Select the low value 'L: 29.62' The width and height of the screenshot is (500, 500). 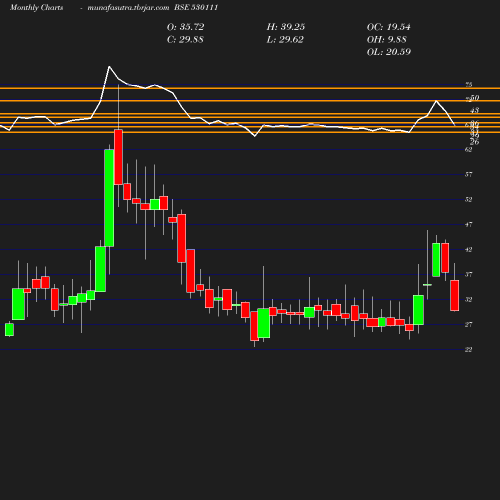coord(285,40)
